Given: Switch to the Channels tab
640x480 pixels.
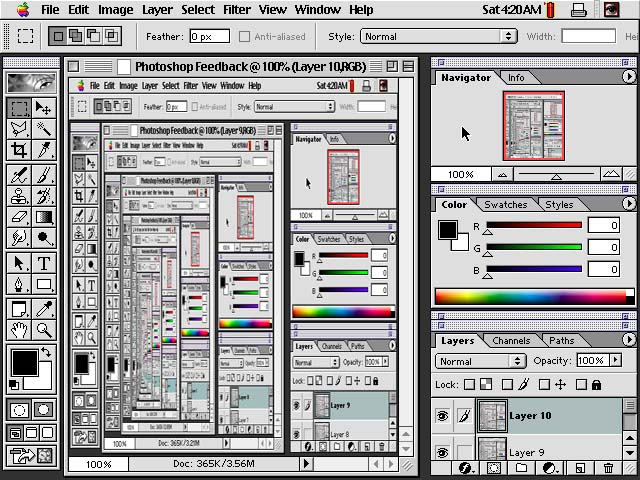Looking at the screenshot, I should pyautogui.click(x=511, y=340).
